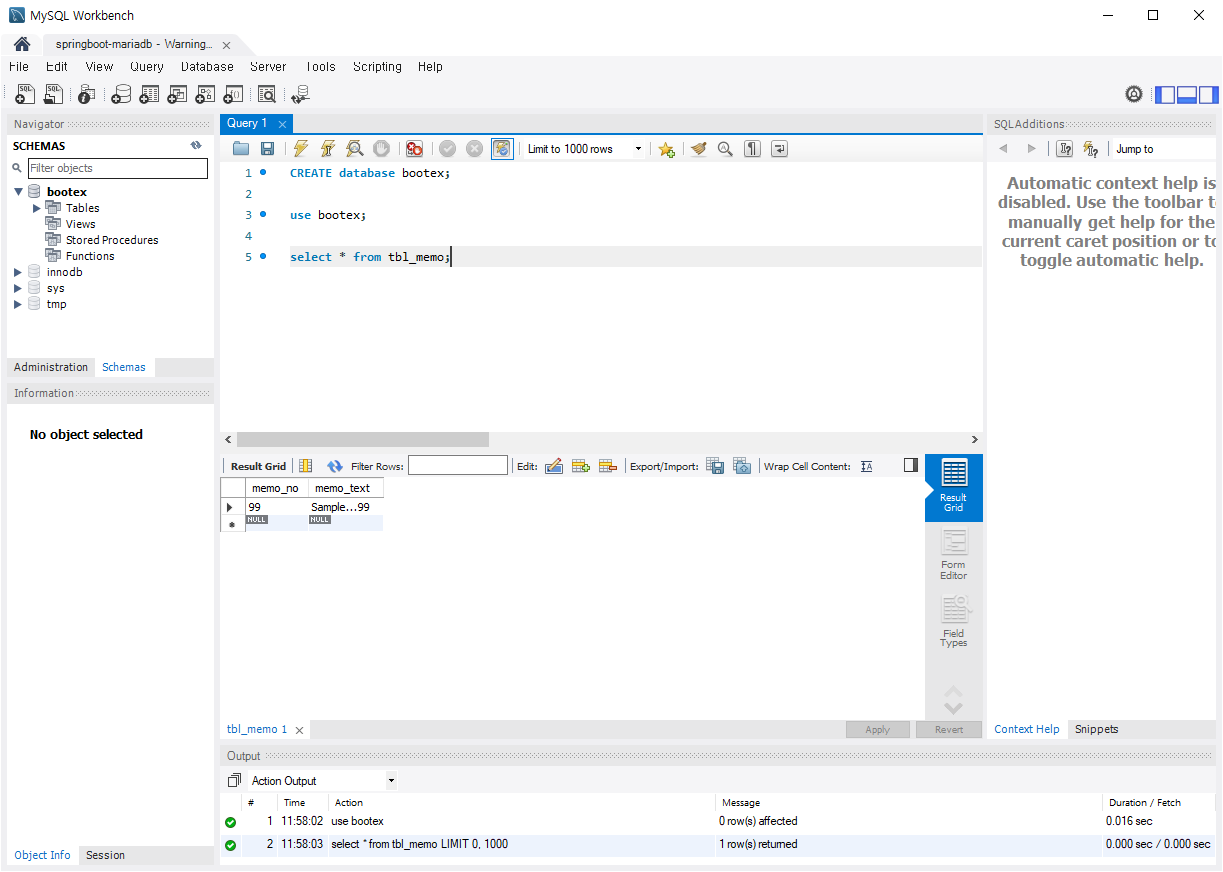Viewport: 1223px width, 872px height.
Task: Expand the sys schema
Action: point(18,288)
